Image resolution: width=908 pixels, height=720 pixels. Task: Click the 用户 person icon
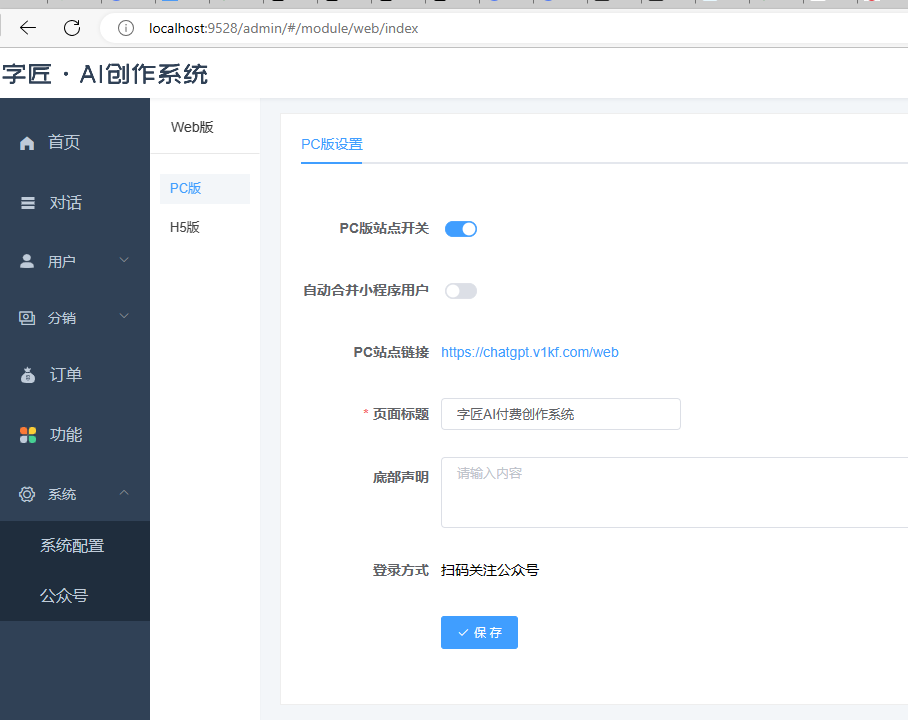(x=27, y=261)
